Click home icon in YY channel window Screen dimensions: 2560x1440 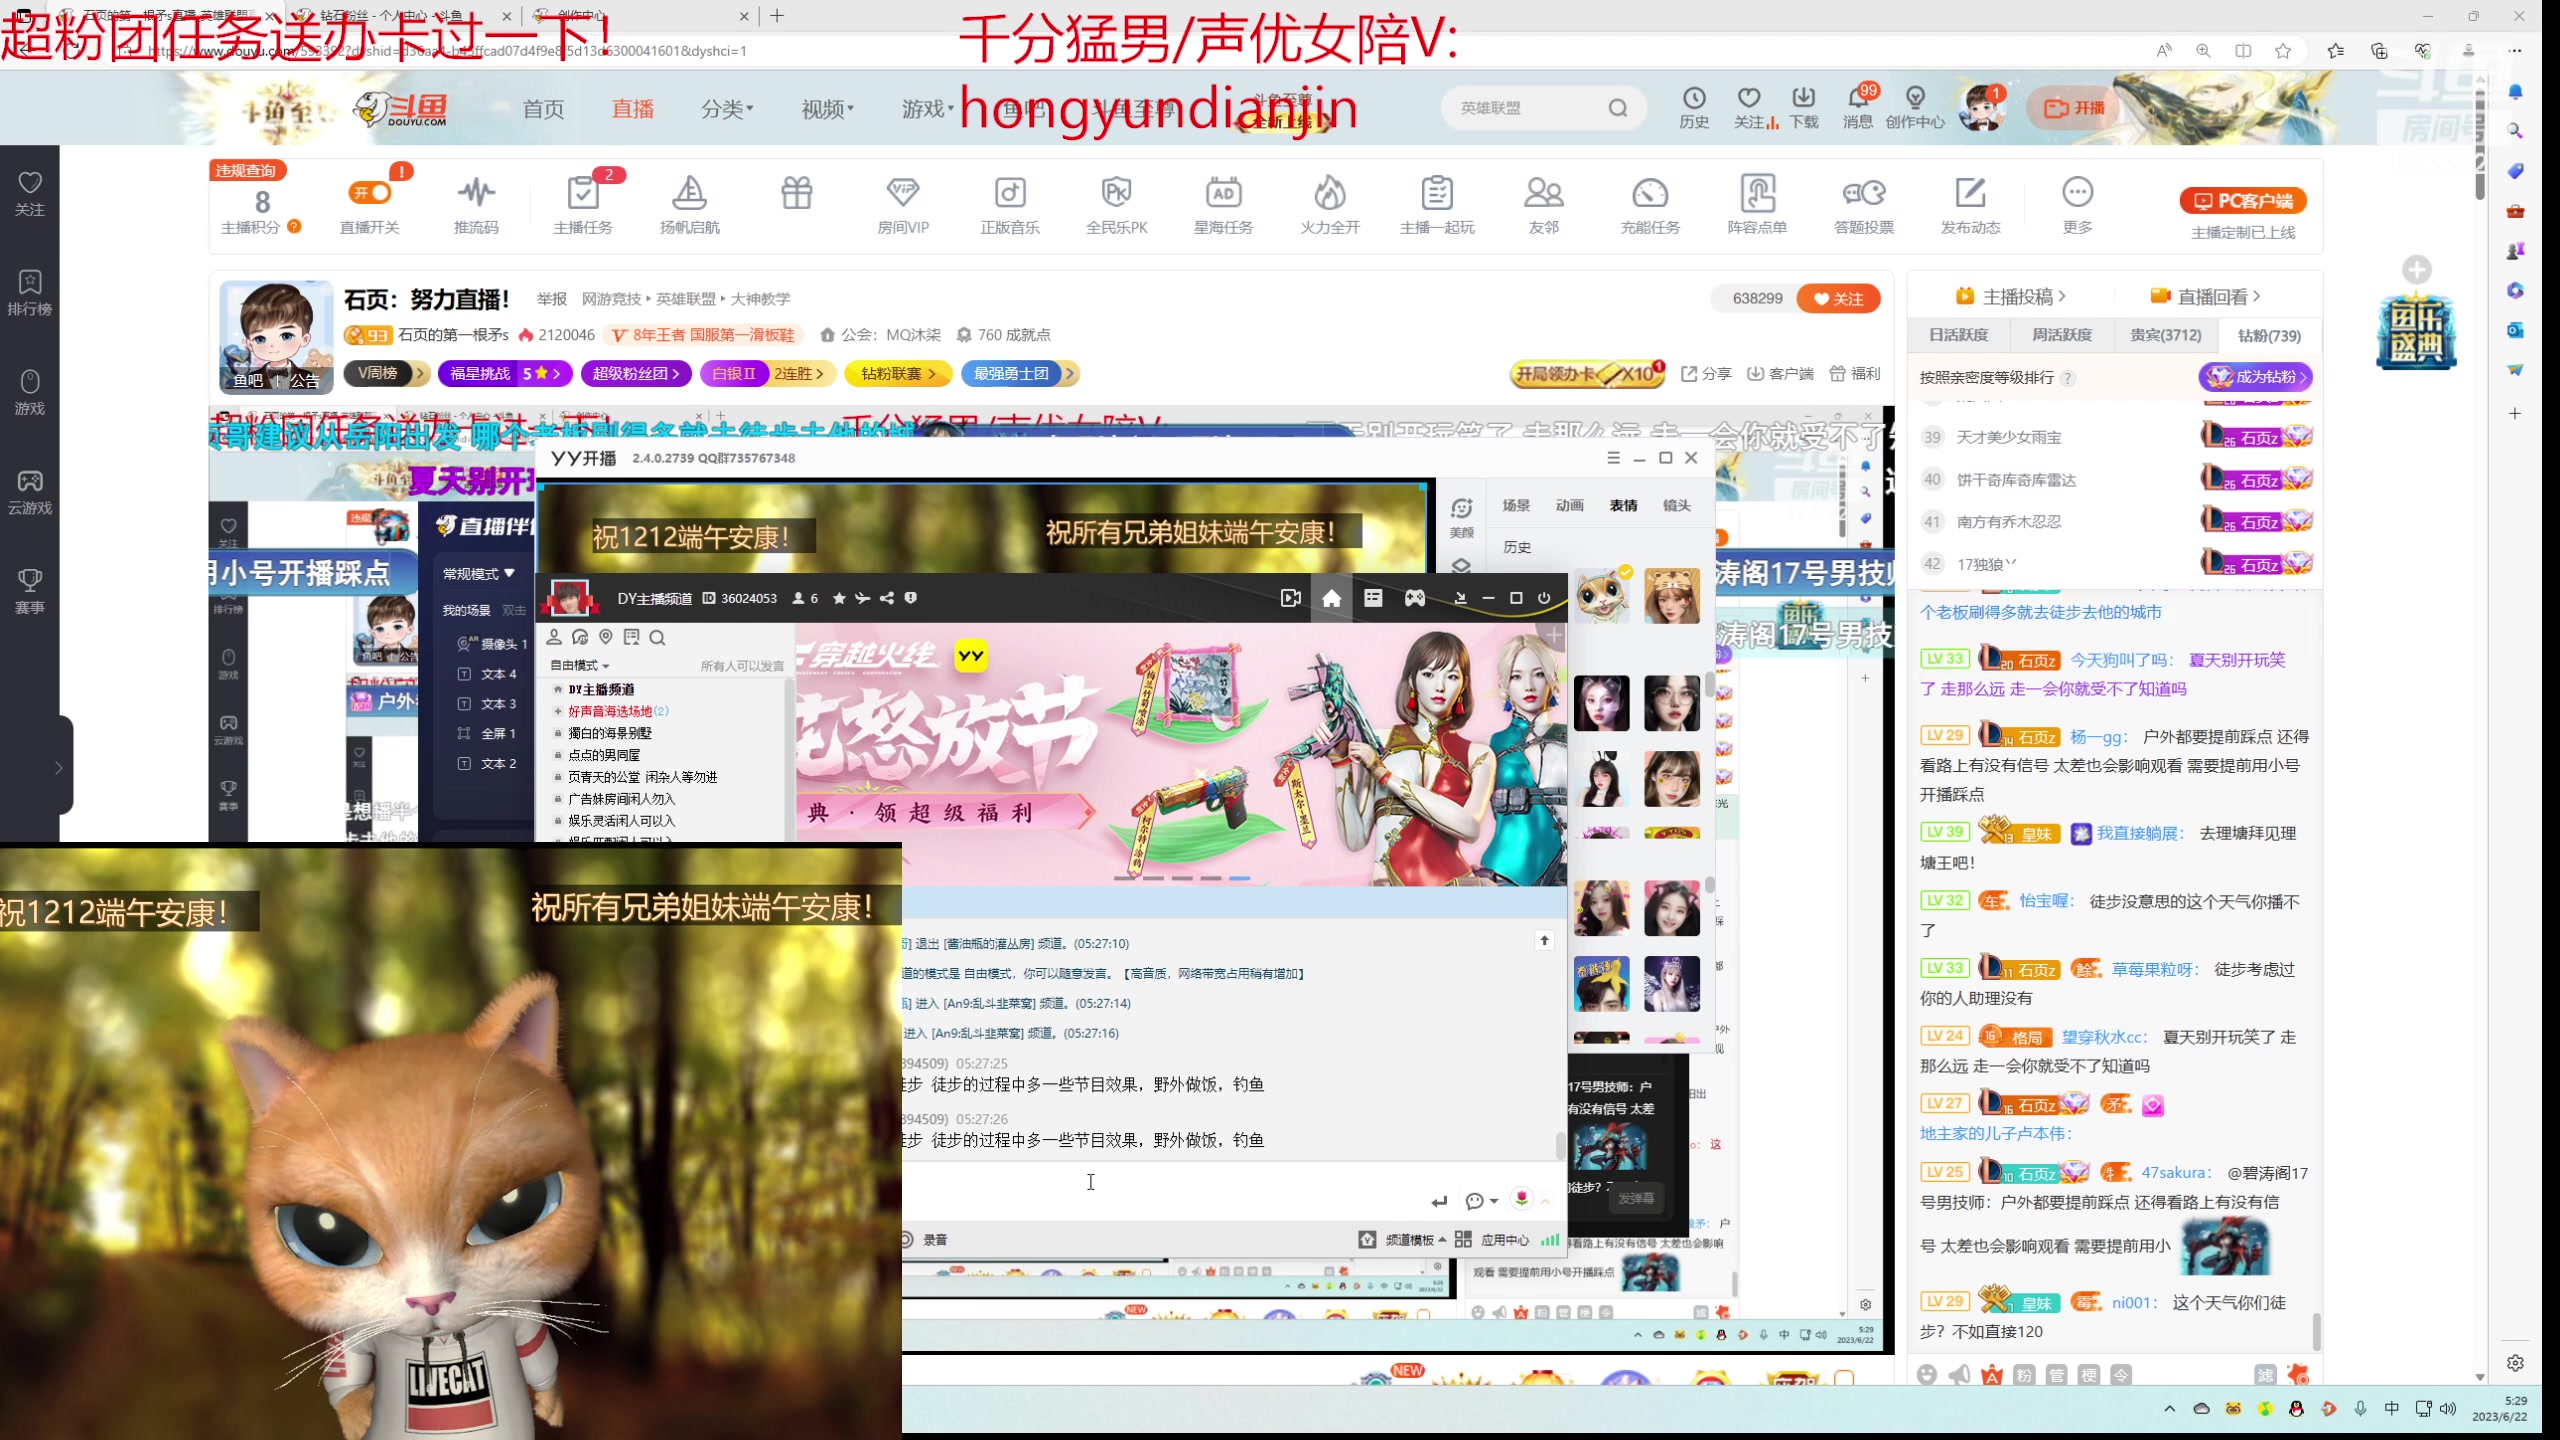(1331, 598)
